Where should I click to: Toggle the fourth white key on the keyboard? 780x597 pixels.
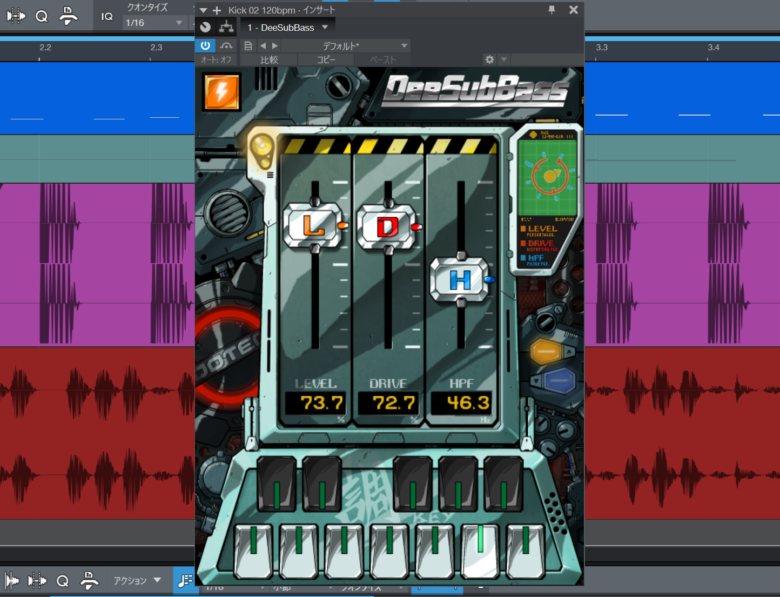click(390, 549)
